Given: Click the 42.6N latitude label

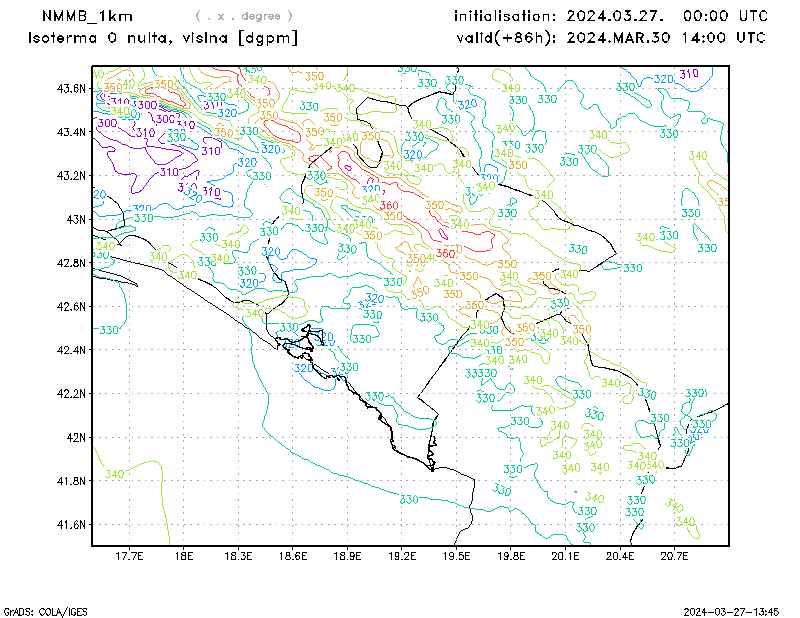Looking at the screenshot, I should tap(71, 307).
